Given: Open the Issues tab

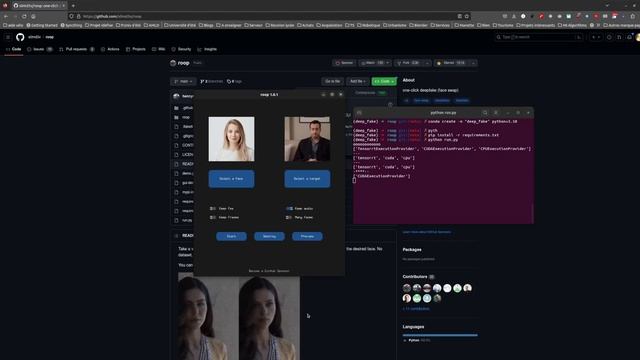Looking at the screenshot, I should (x=40, y=49).
